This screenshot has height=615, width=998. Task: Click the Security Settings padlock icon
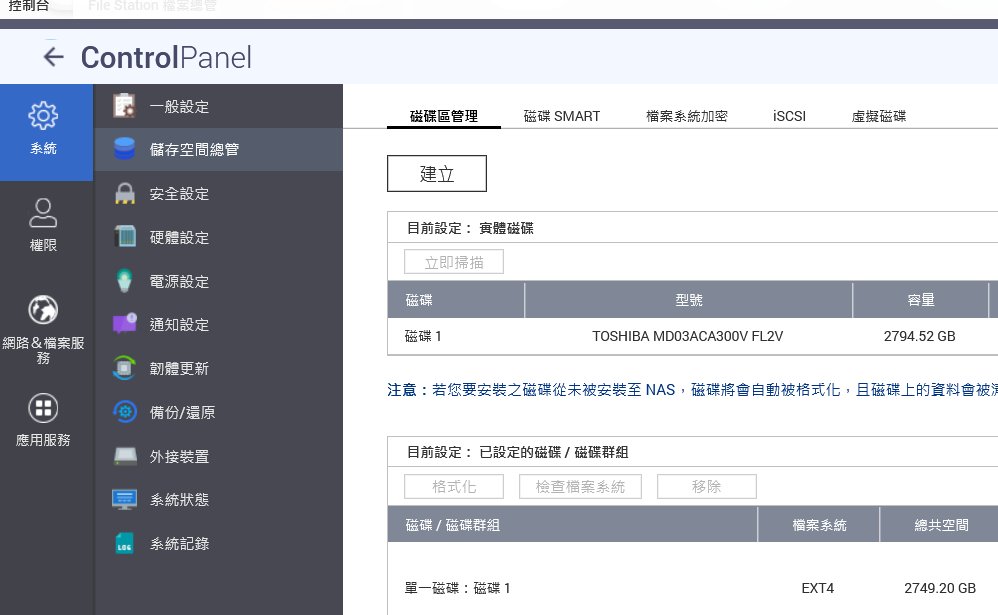pyautogui.click(x=125, y=194)
